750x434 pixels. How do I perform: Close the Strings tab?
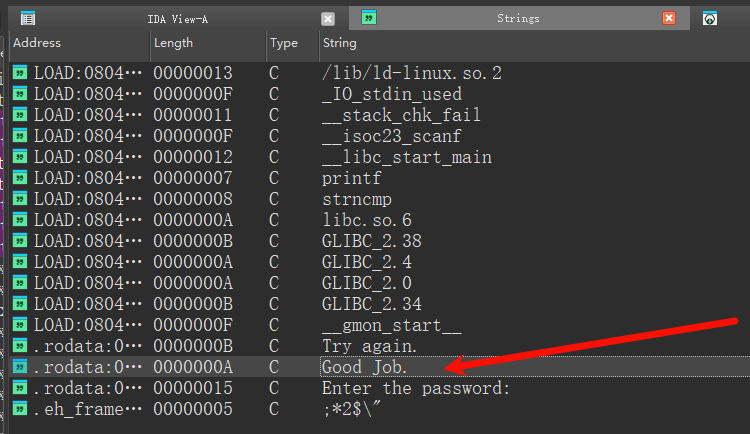(x=669, y=18)
